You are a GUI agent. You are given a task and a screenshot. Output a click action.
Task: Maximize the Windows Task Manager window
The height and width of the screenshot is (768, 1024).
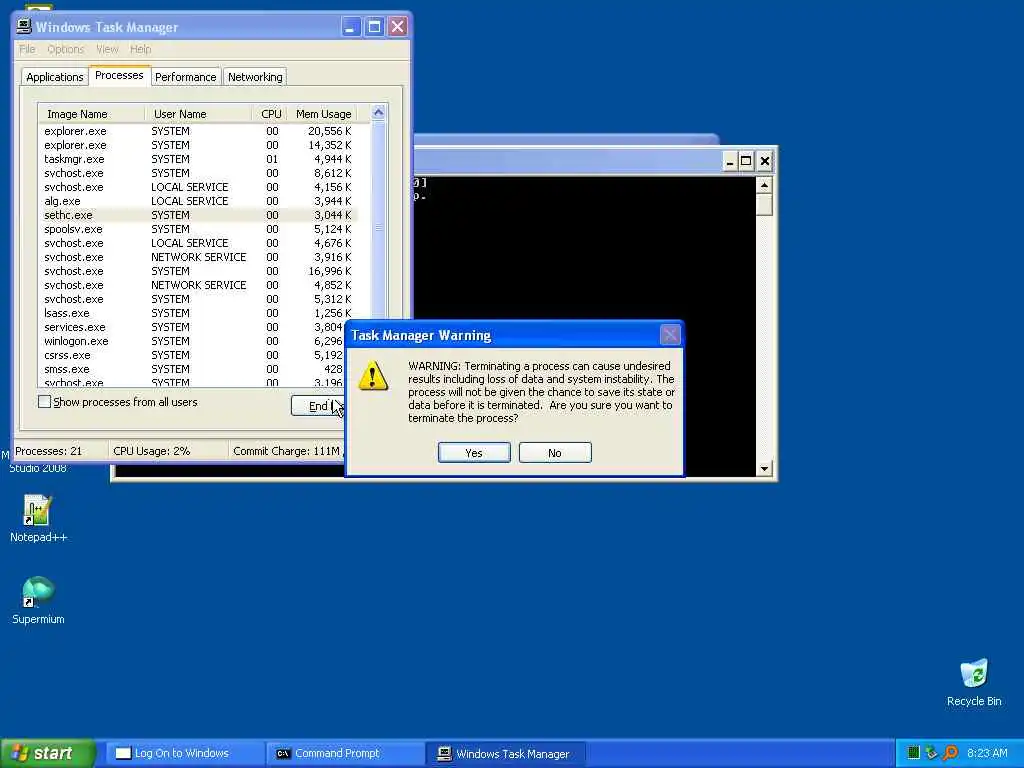[x=374, y=27]
